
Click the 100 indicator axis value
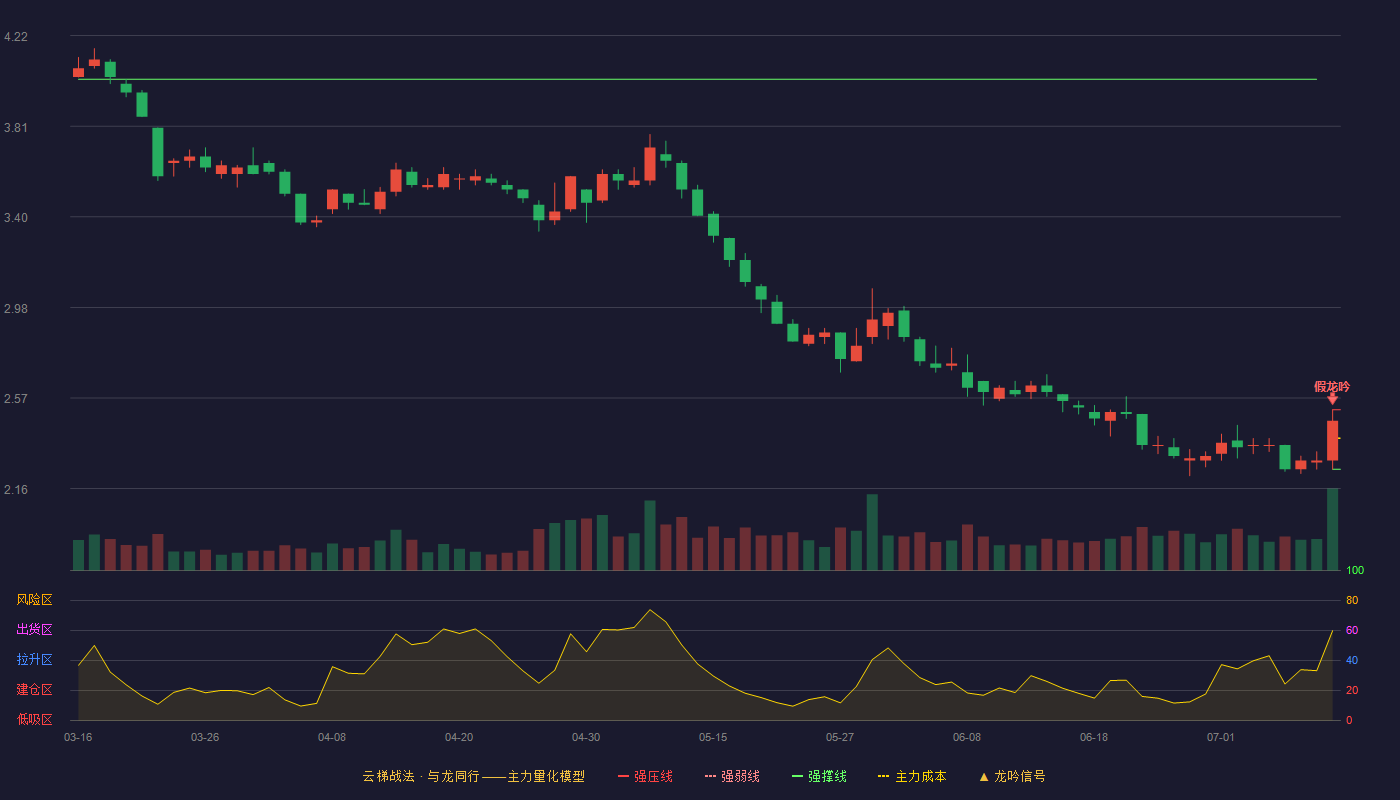point(1355,571)
